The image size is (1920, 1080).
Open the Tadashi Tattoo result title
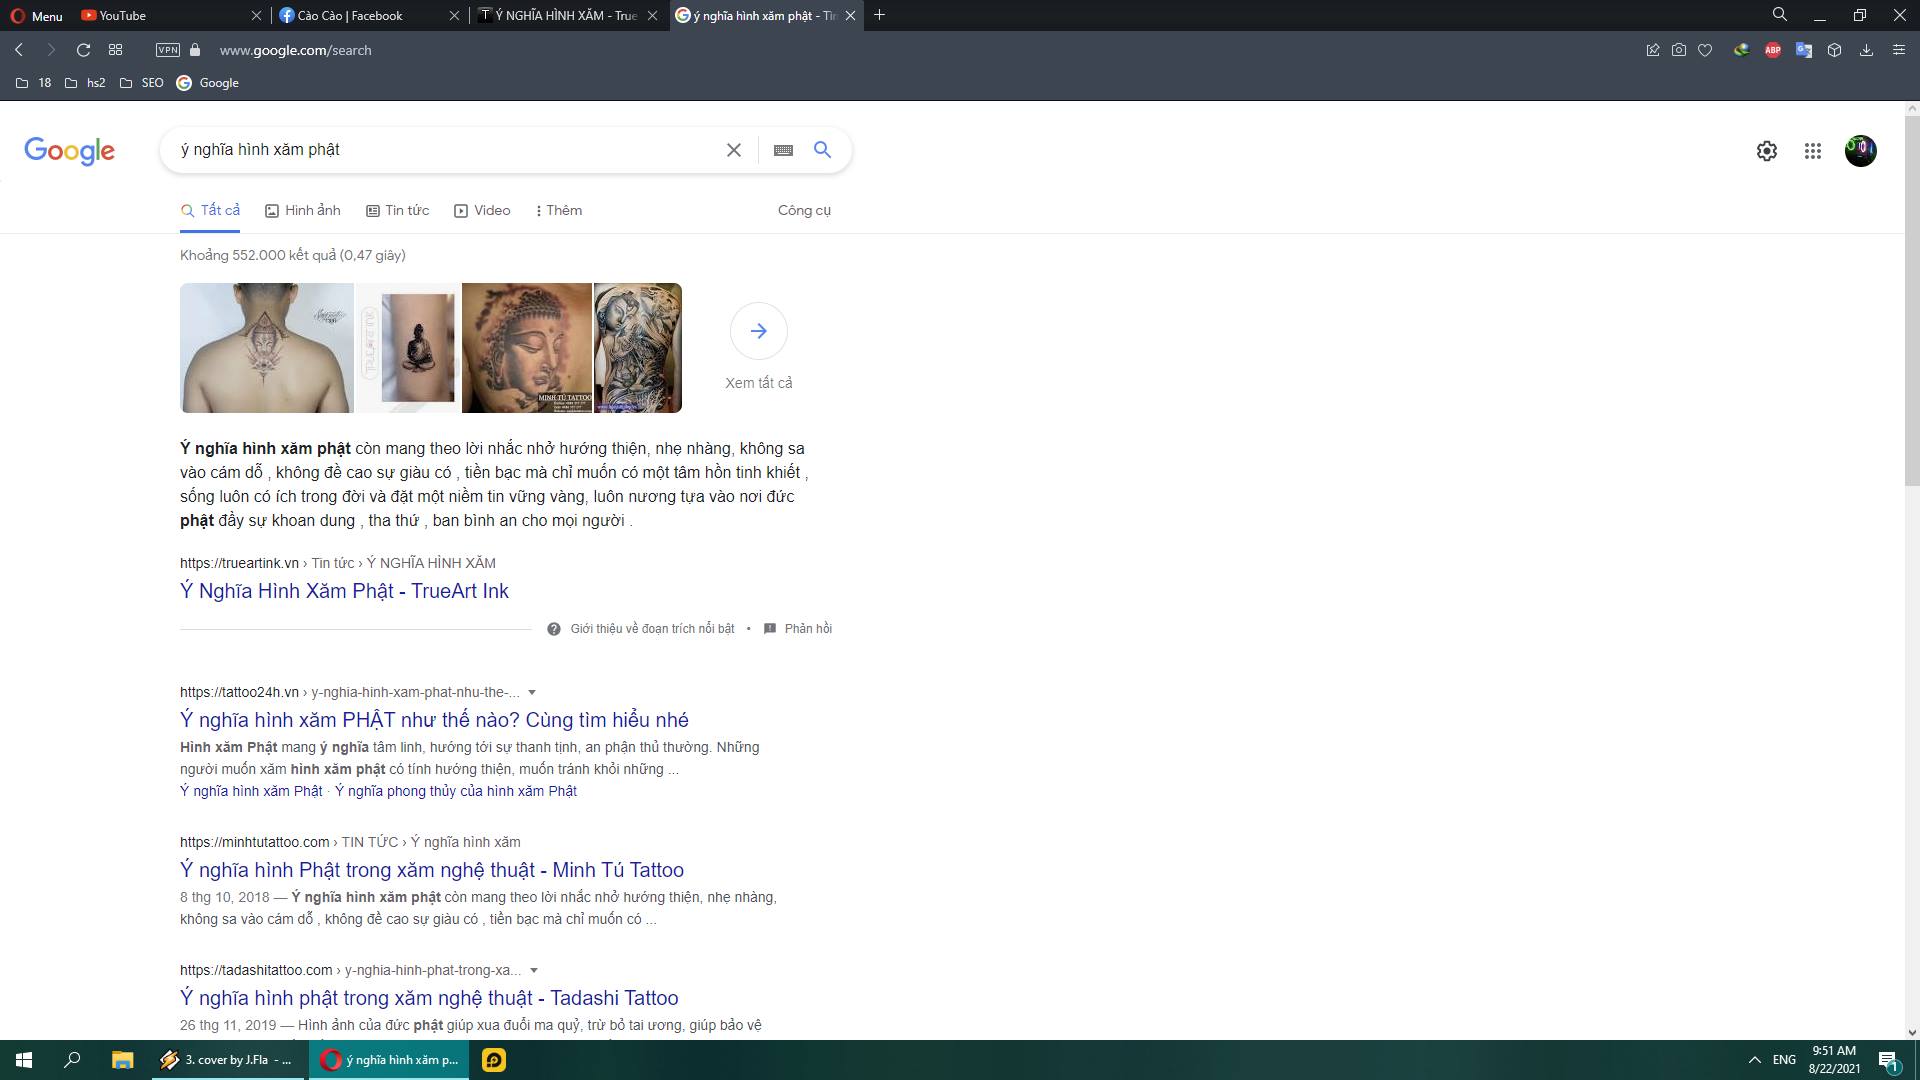point(429,998)
